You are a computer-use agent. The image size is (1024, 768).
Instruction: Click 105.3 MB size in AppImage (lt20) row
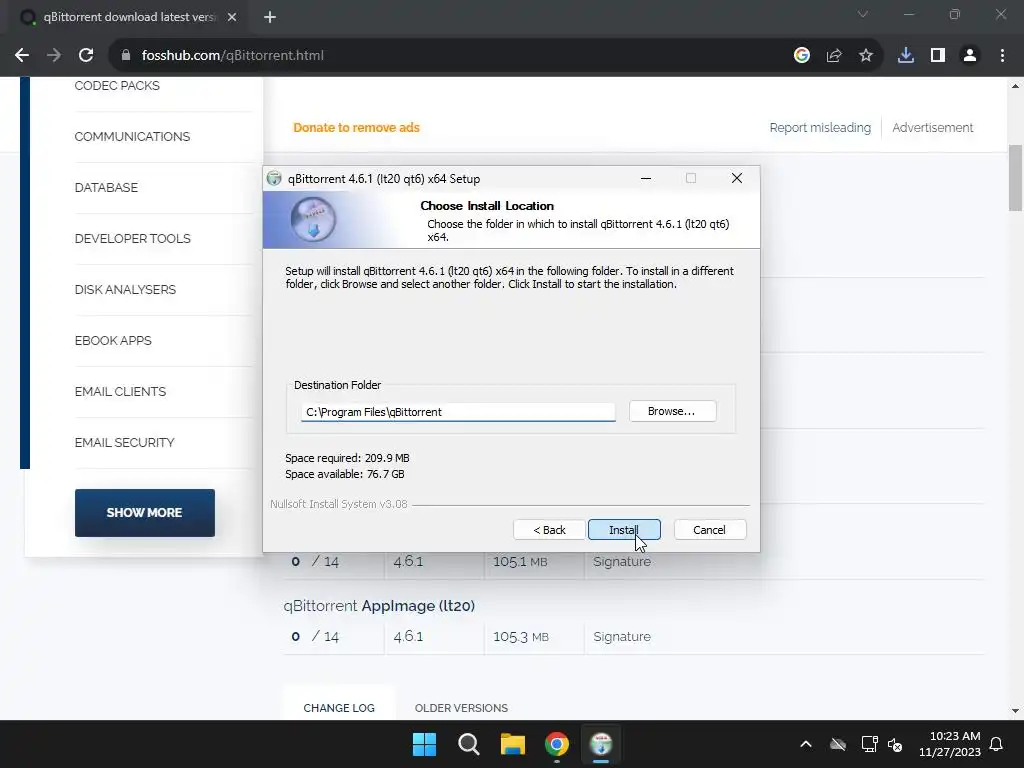(520, 637)
